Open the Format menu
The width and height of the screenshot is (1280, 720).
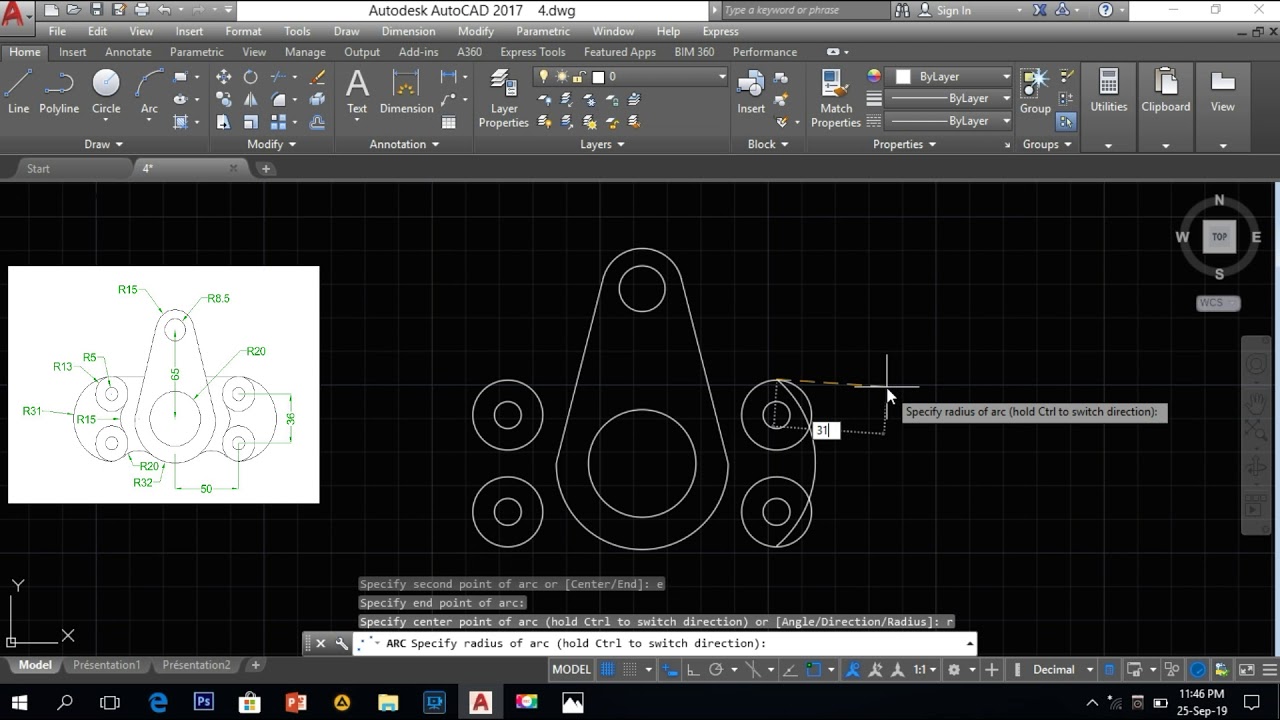coord(243,31)
